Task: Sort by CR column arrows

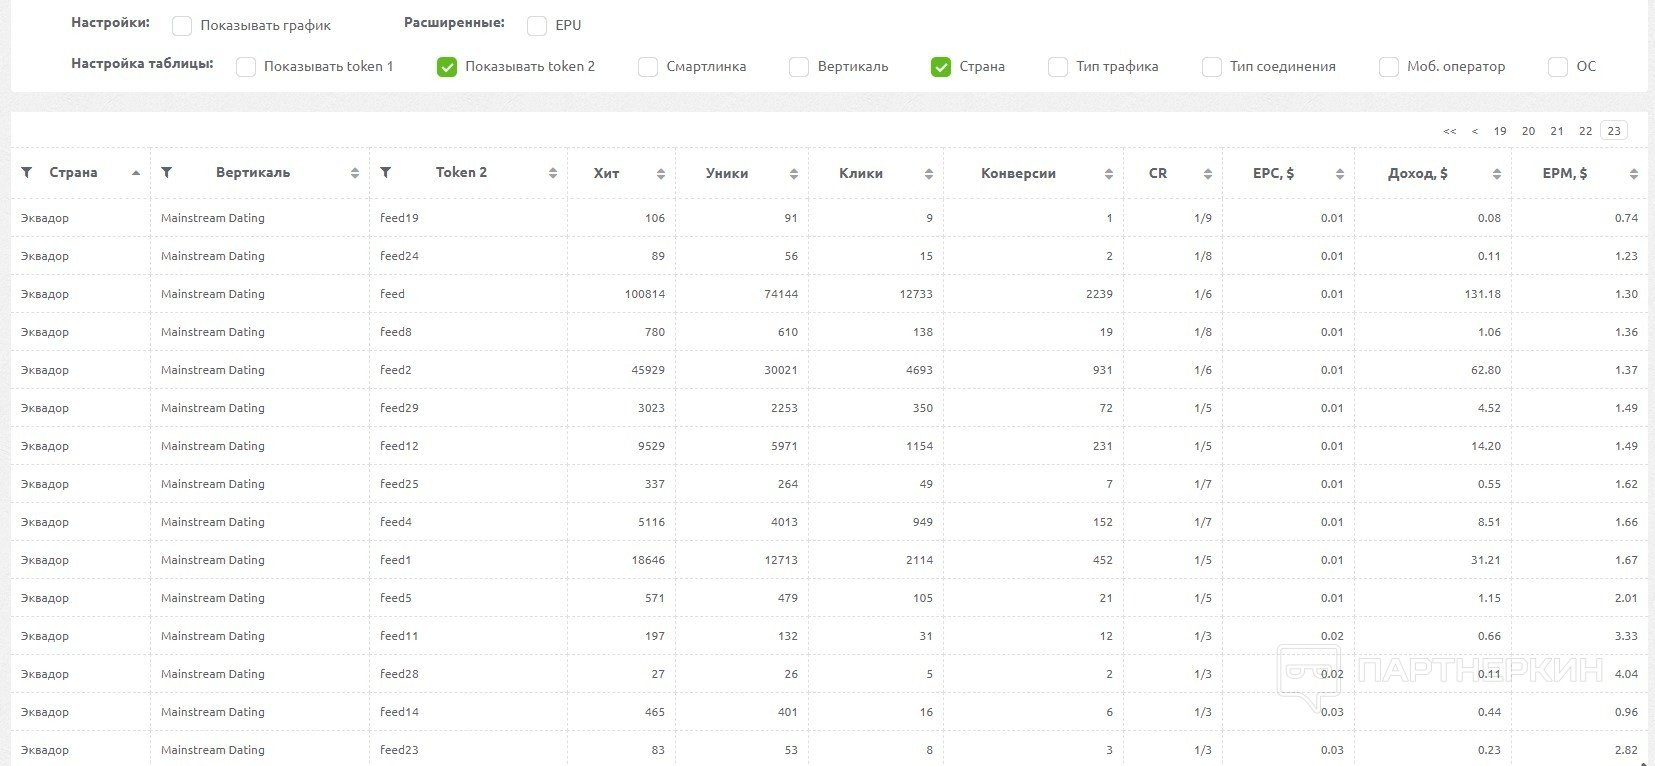Action: 1208,174
